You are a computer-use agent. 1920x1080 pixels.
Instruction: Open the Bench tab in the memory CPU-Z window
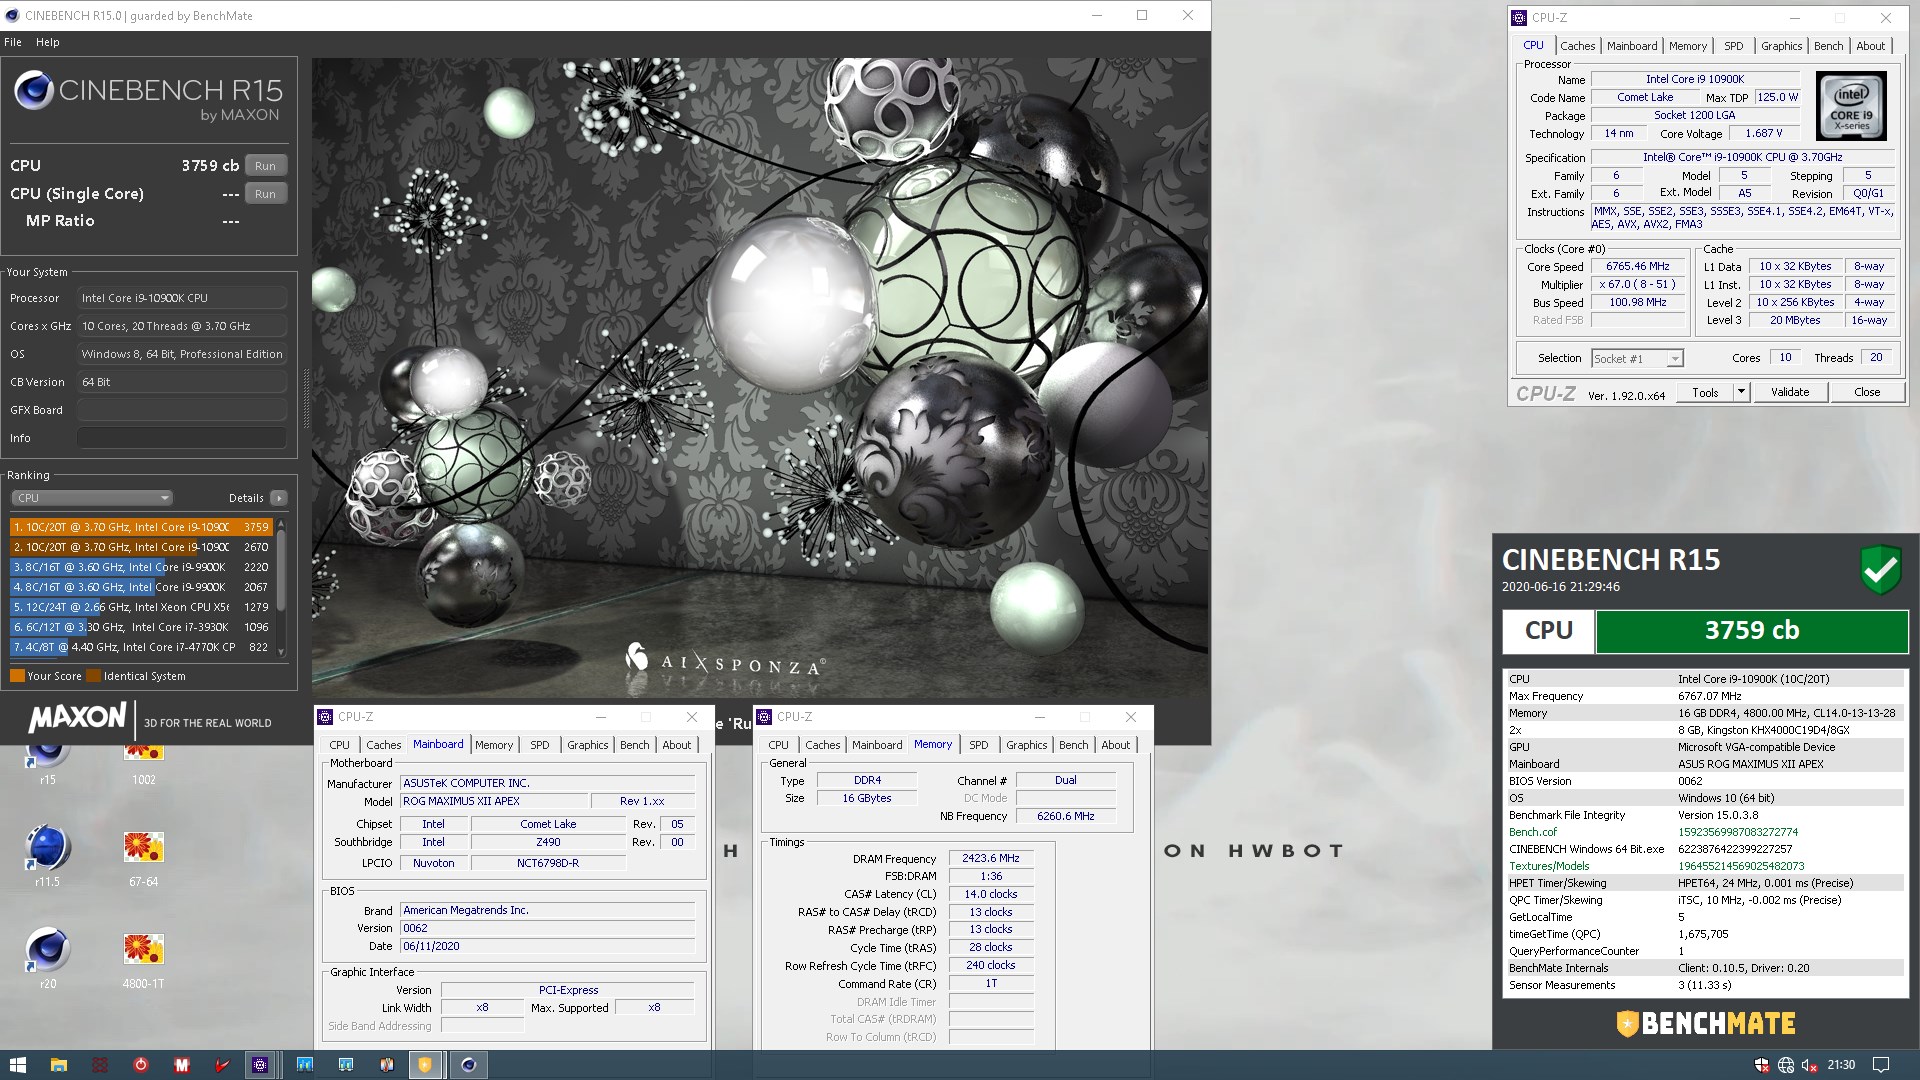[x=1073, y=745]
